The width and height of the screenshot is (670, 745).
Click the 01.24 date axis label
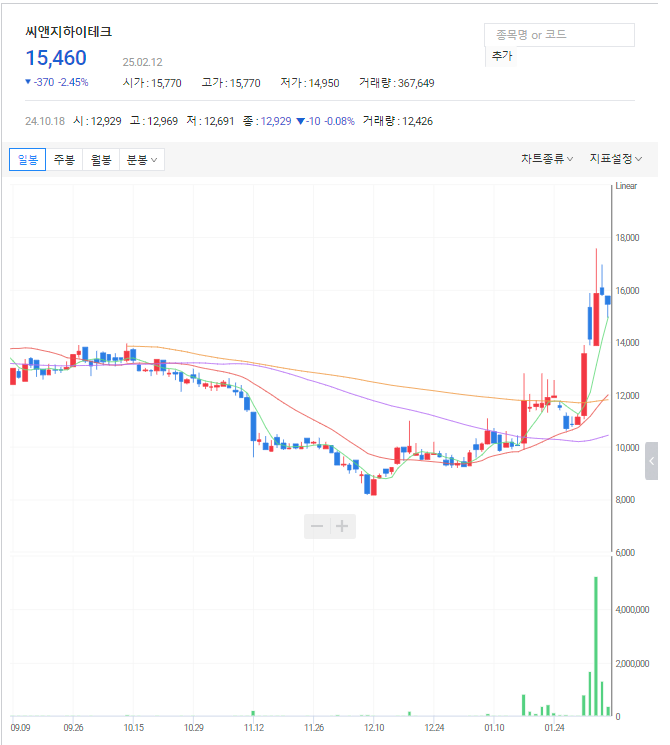coord(554,728)
